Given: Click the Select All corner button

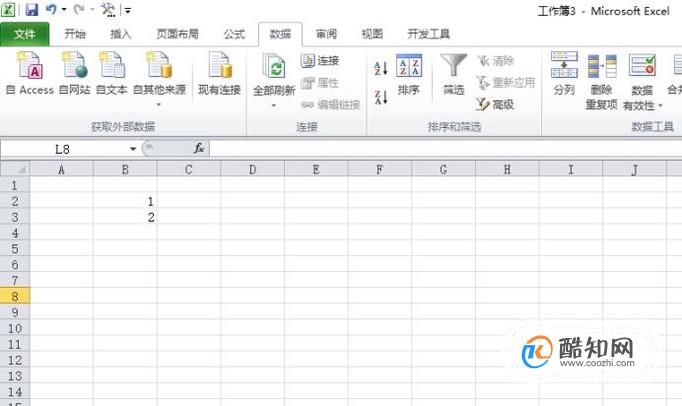Looking at the screenshot, I should pos(15,169).
